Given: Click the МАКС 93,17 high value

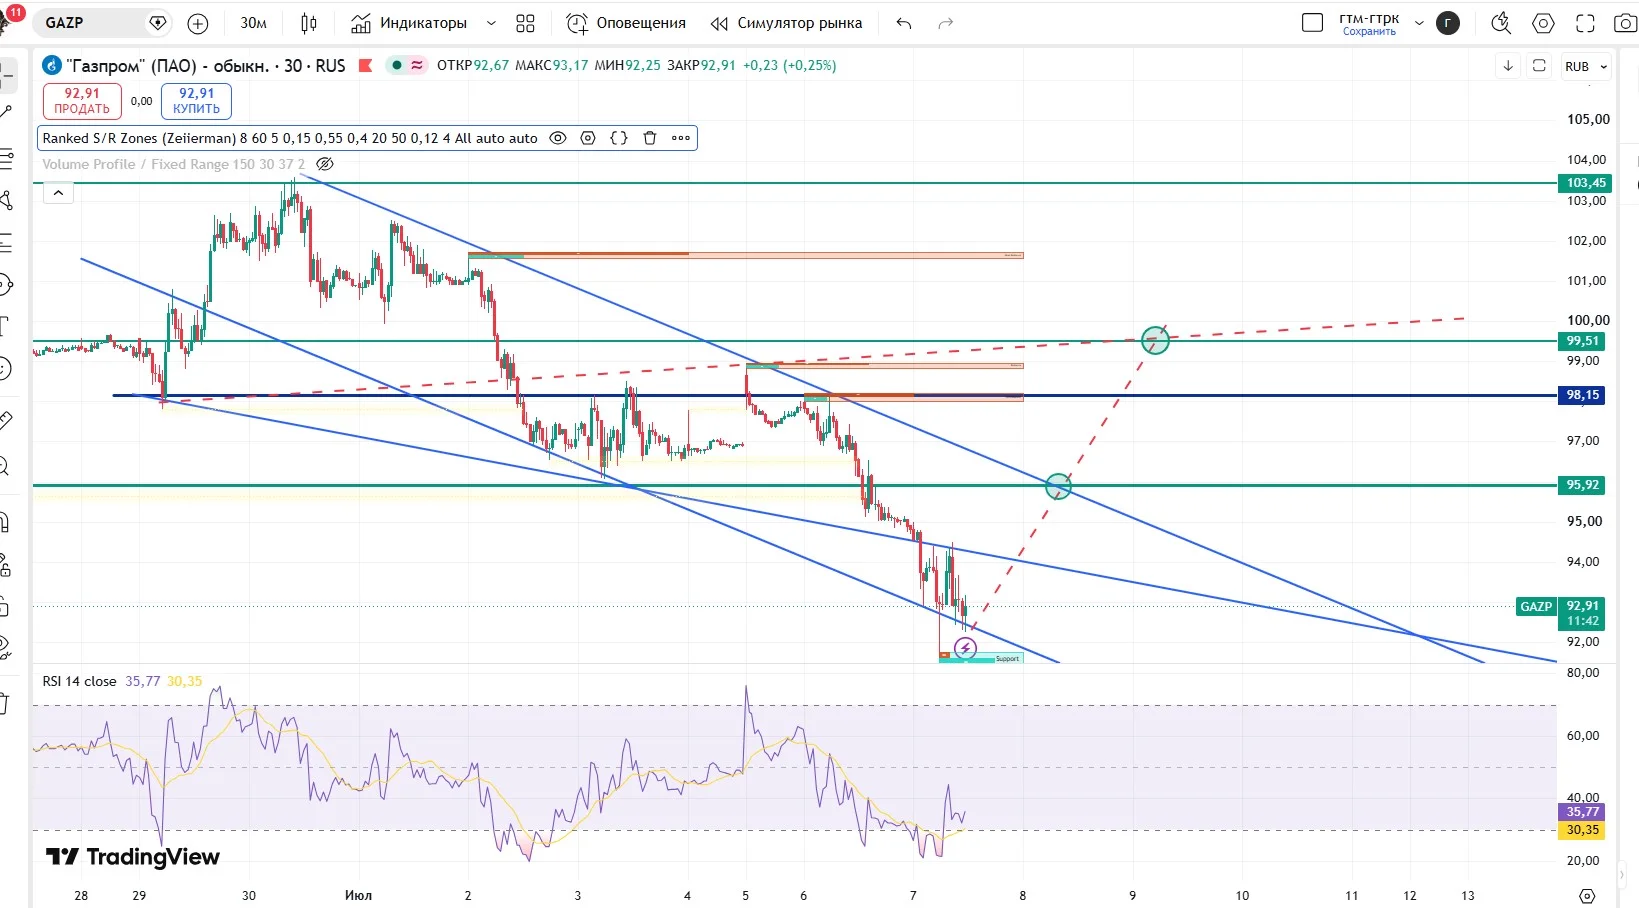Looking at the screenshot, I should tap(551, 65).
